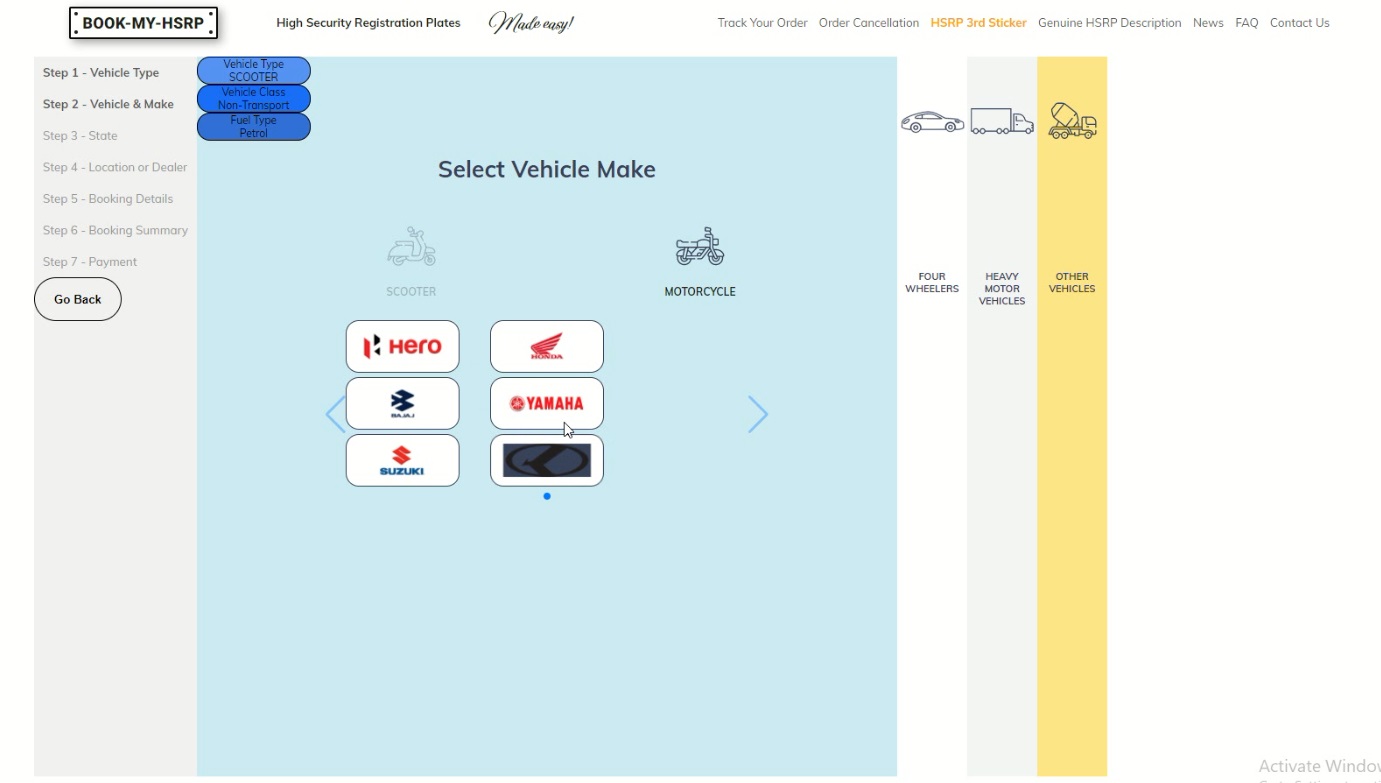Open Step 7 - Payment
Image resolution: width=1381 pixels, height=783 pixels.
90,262
